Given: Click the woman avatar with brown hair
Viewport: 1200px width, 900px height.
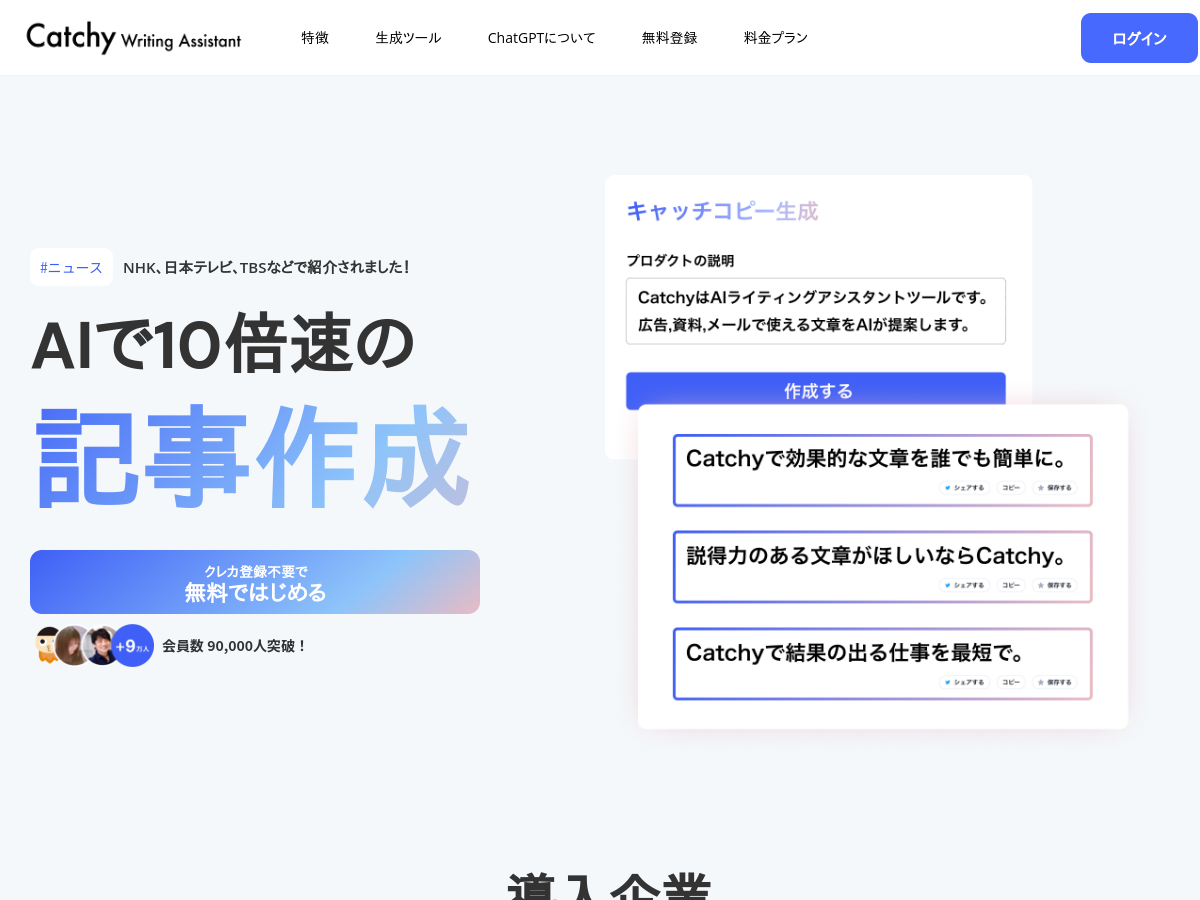Looking at the screenshot, I should pyautogui.click(x=74, y=646).
